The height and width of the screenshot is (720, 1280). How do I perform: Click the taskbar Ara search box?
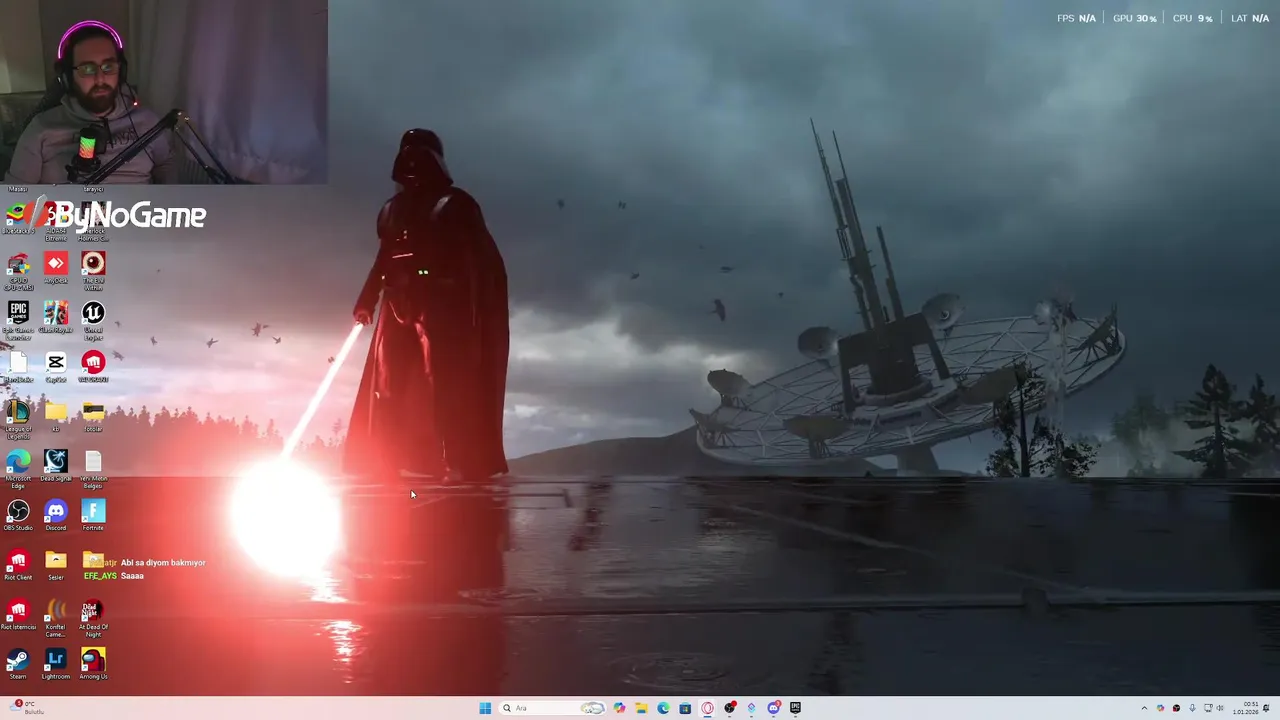tap(553, 708)
